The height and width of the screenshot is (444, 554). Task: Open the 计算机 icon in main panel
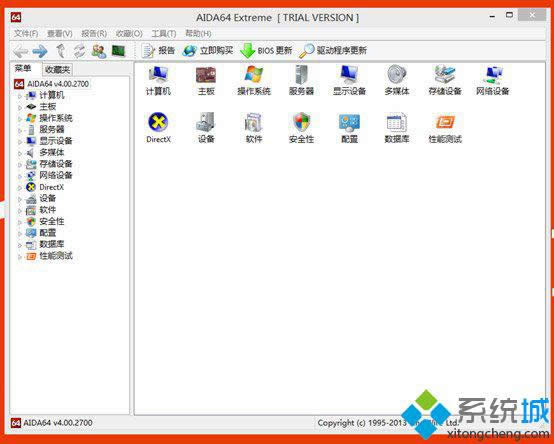pos(158,80)
